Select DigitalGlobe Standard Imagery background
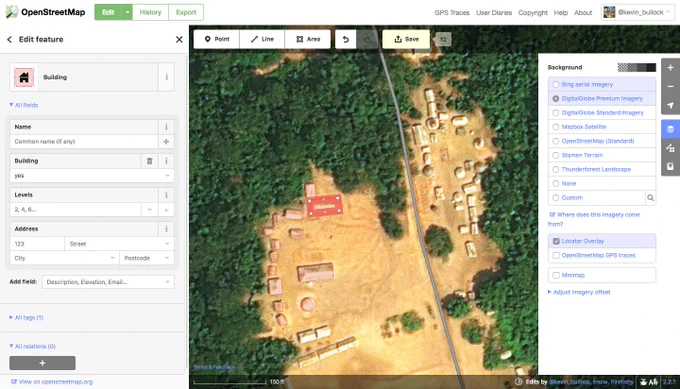Screen dimensions: 680x389 pos(602,113)
